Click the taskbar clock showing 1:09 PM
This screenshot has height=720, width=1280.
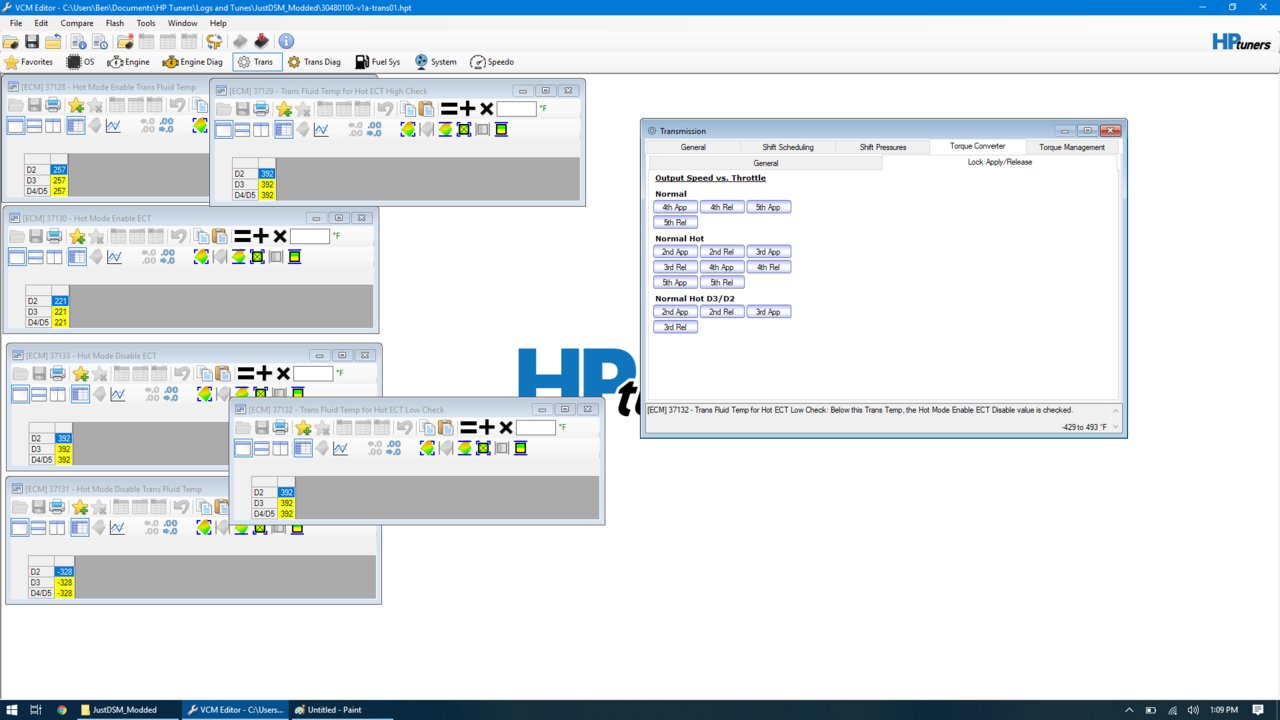click(1225, 710)
